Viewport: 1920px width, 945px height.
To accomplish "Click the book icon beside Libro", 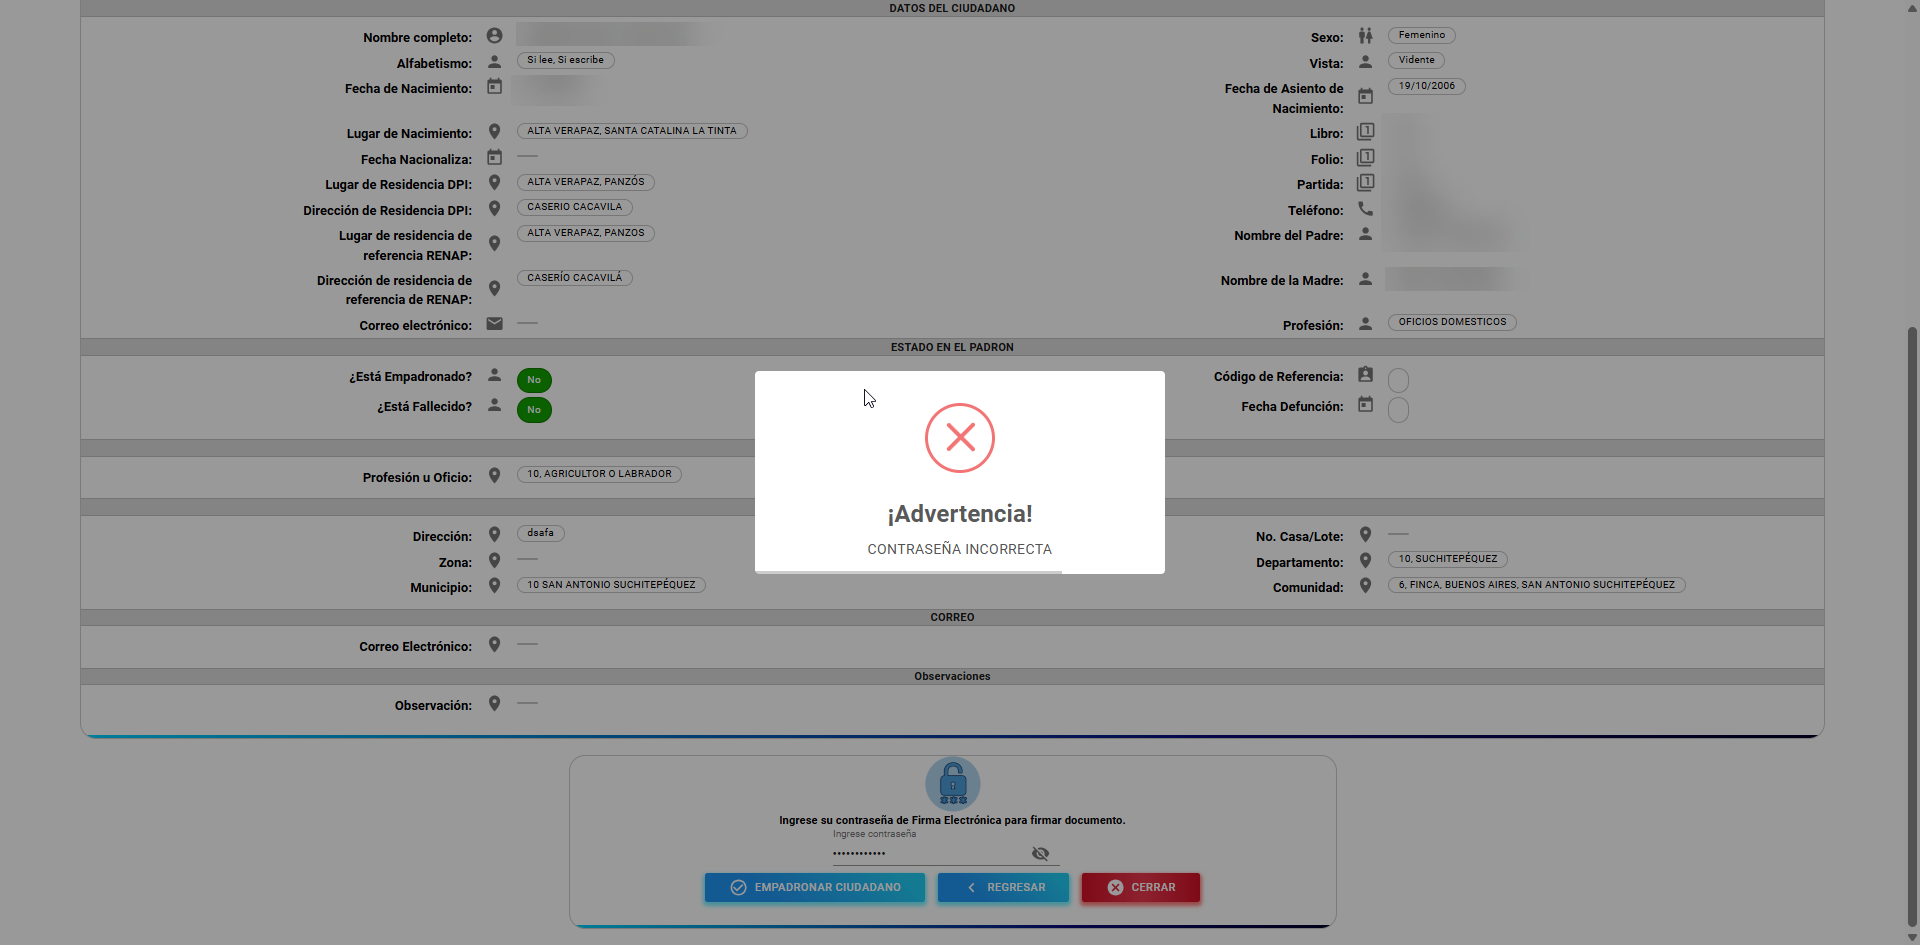I will click(1365, 132).
